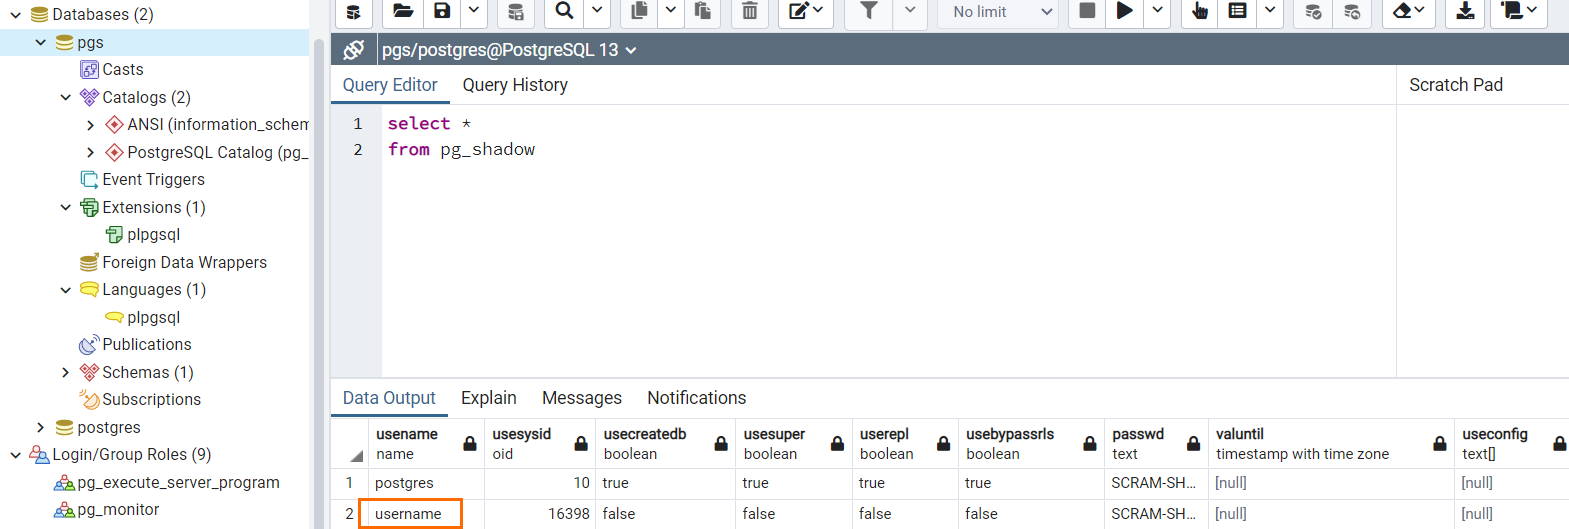Click the Paste rows icon

(x=703, y=11)
